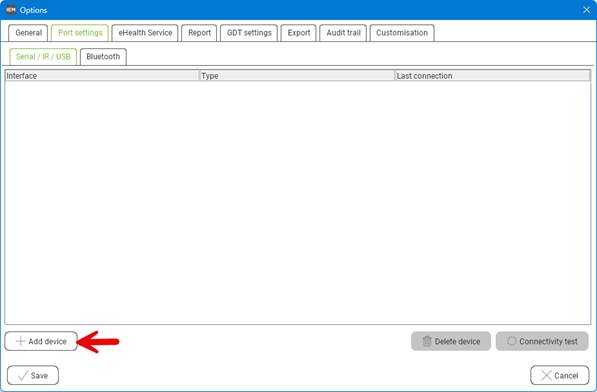Viewport: 597px width, 392px height.
Task: Show the Audit trail tab
Action: 343,33
